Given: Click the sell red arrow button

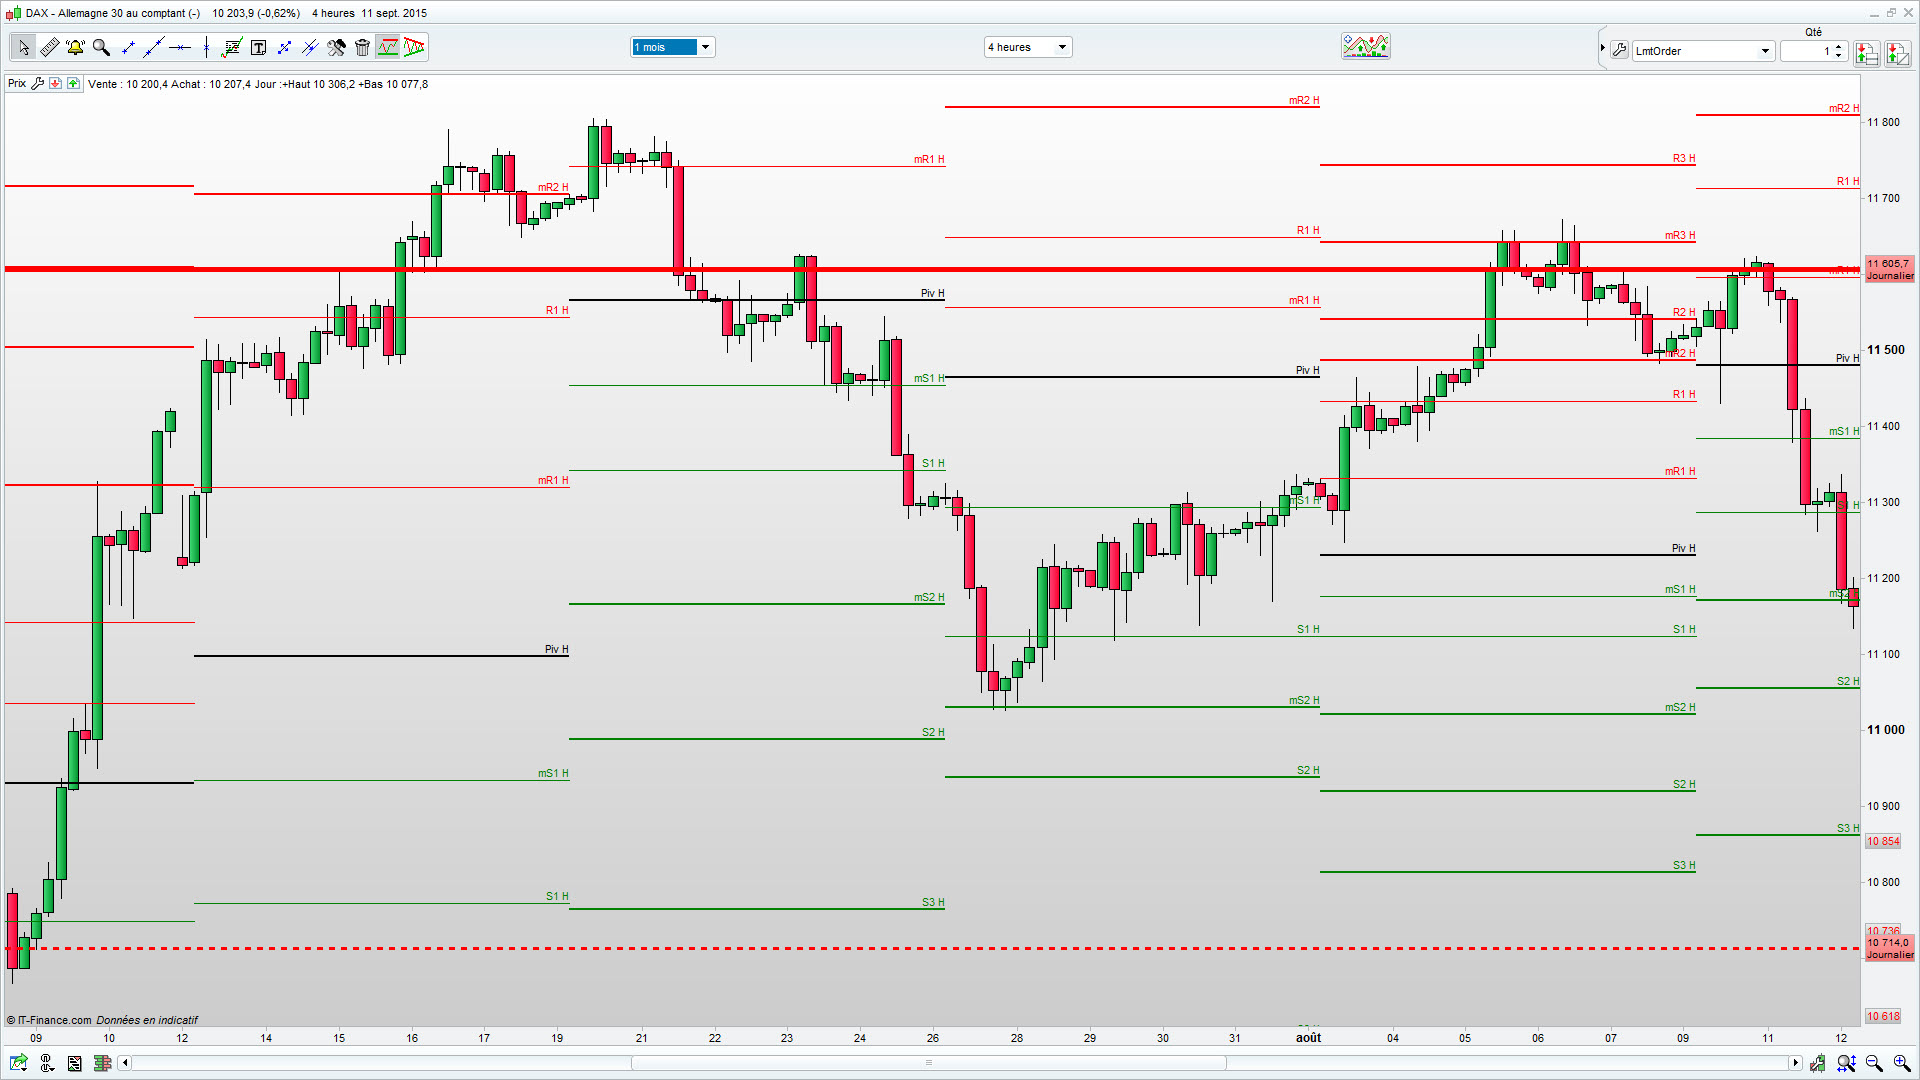Looking at the screenshot, I should (x=55, y=84).
